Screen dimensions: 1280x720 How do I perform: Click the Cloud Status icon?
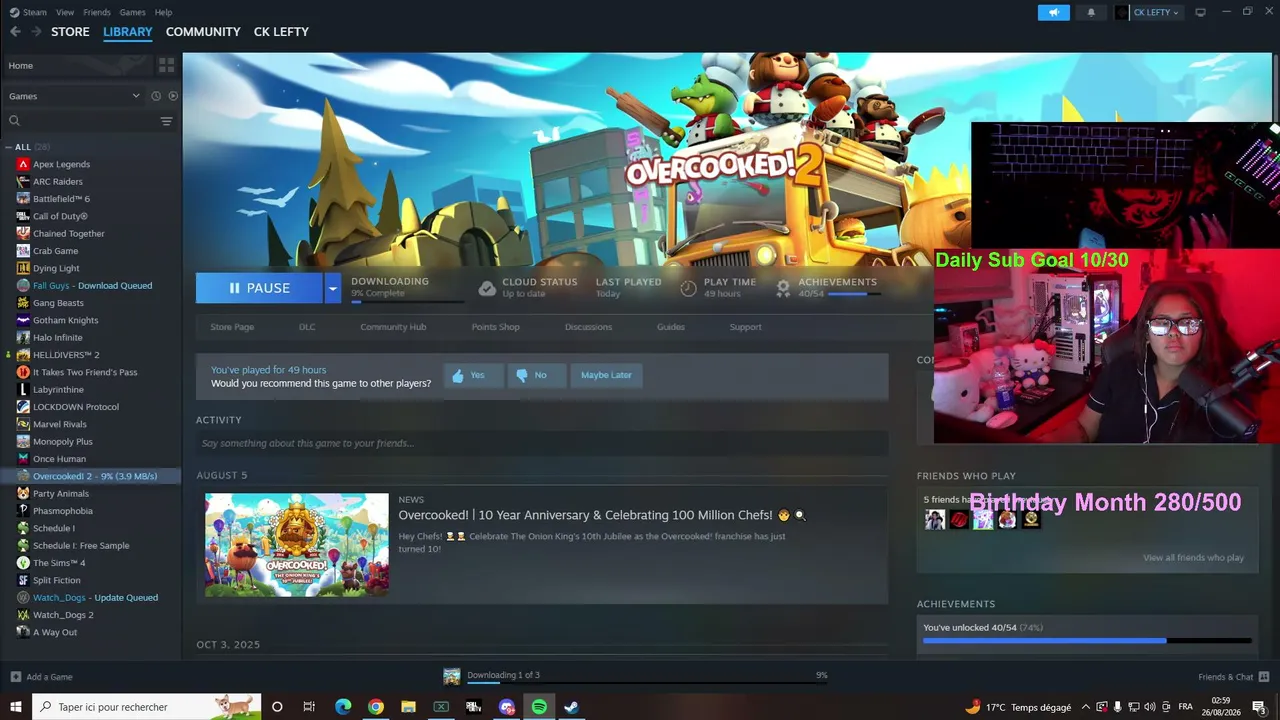(x=487, y=288)
